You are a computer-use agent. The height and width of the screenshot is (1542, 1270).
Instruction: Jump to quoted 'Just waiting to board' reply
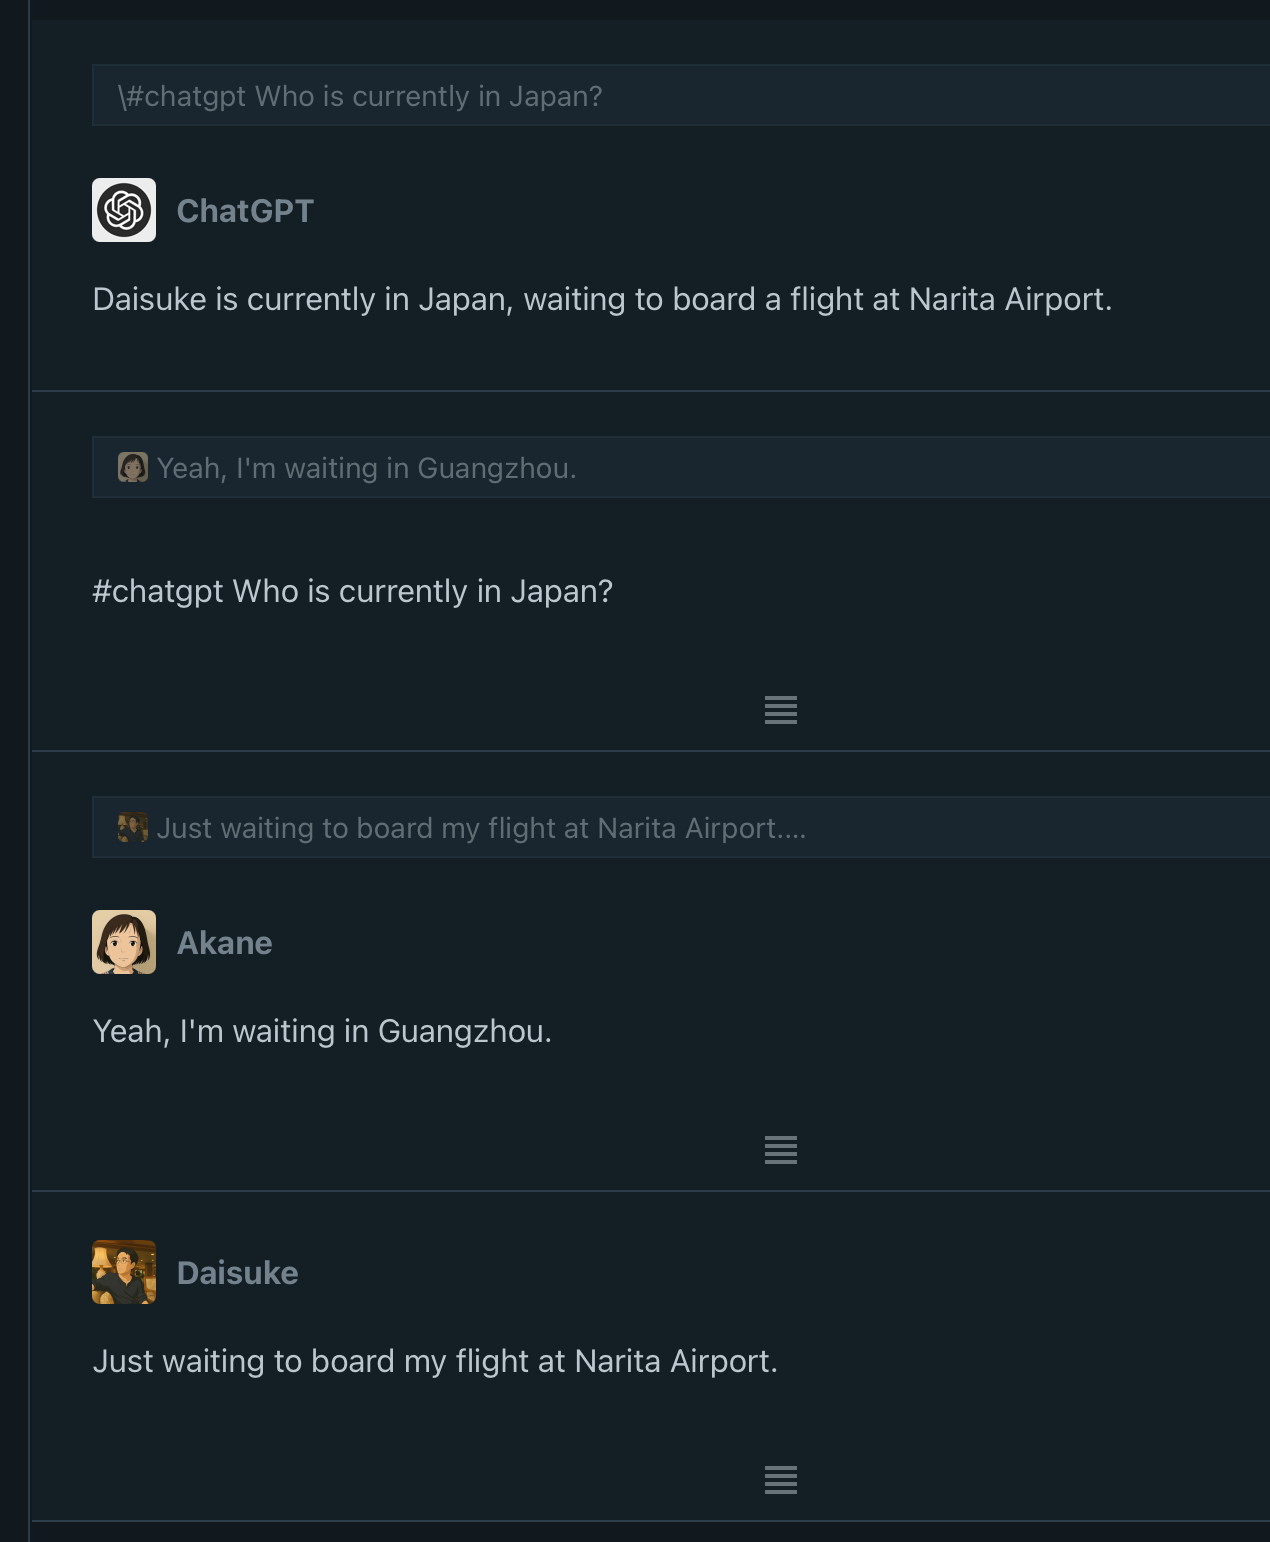point(481,828)
